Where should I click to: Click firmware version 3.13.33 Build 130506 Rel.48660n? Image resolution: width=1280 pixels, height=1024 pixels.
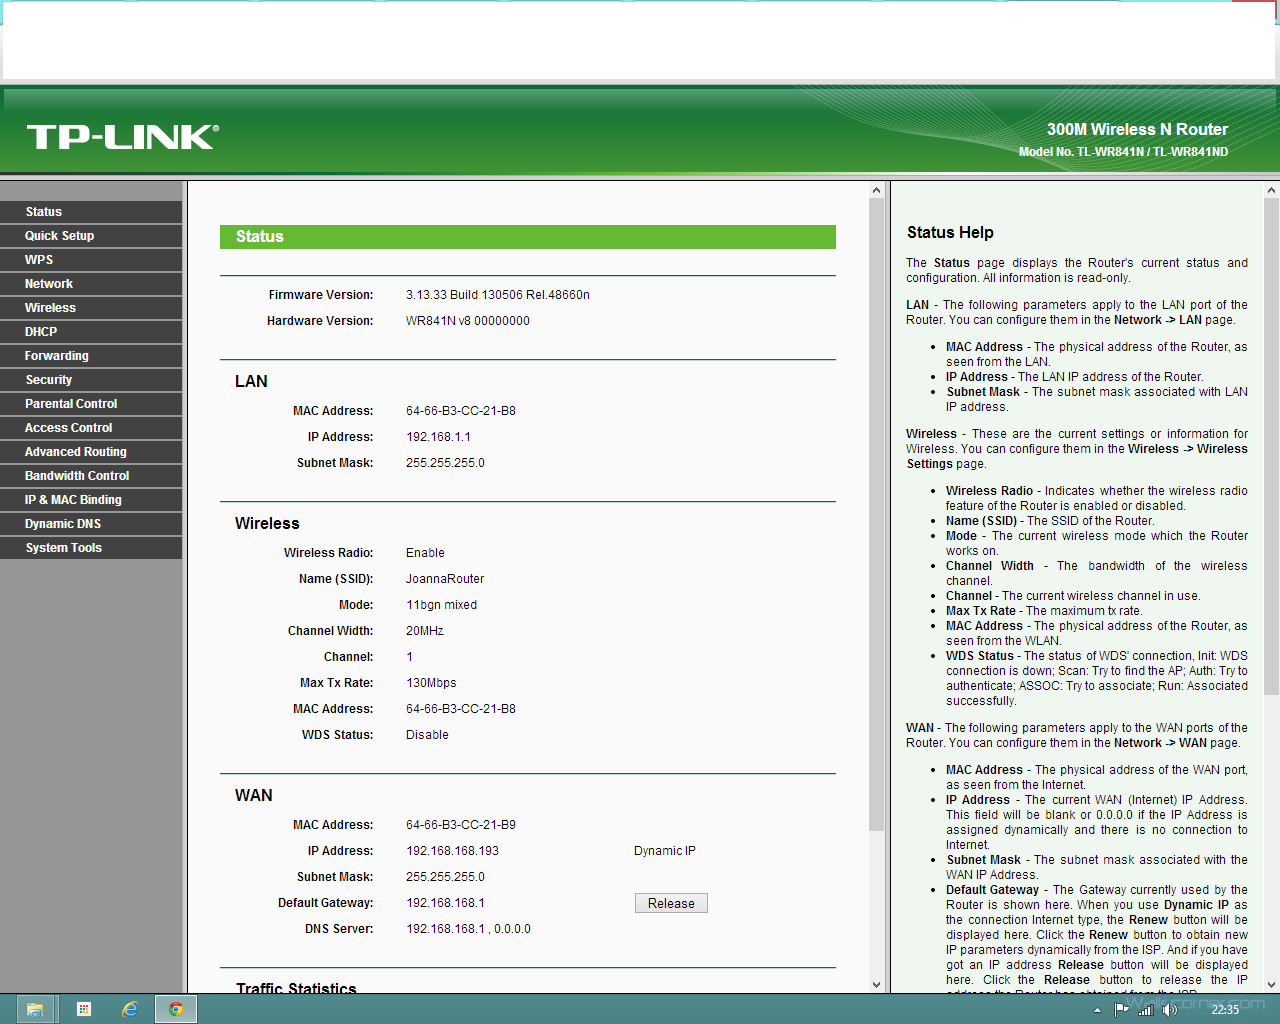(498, 295)
